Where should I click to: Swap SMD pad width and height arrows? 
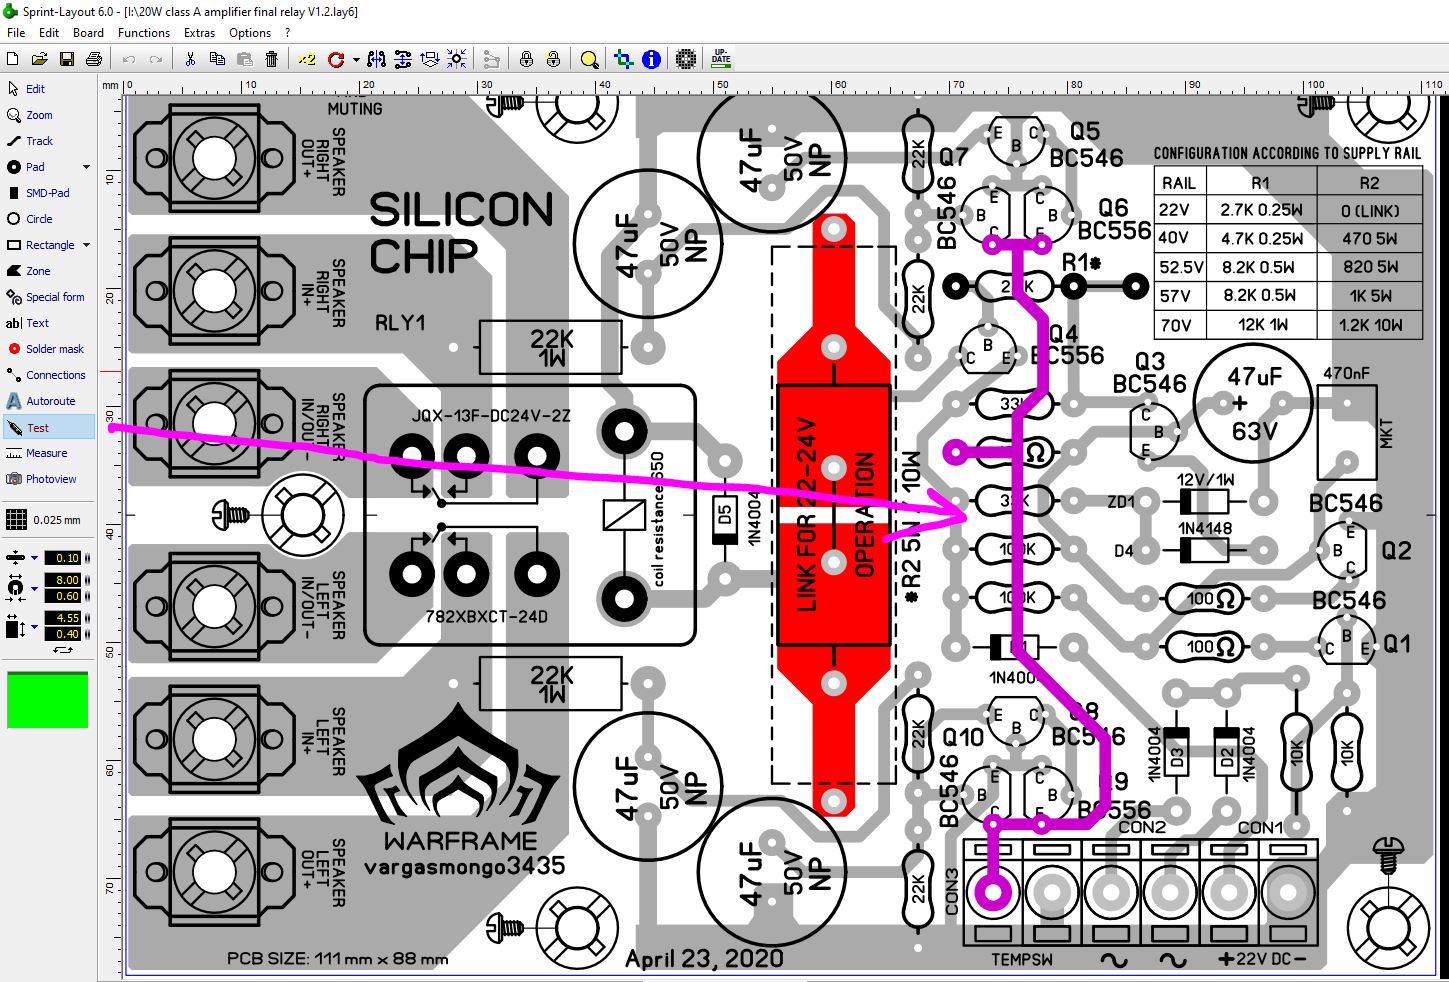pos(63,650)
